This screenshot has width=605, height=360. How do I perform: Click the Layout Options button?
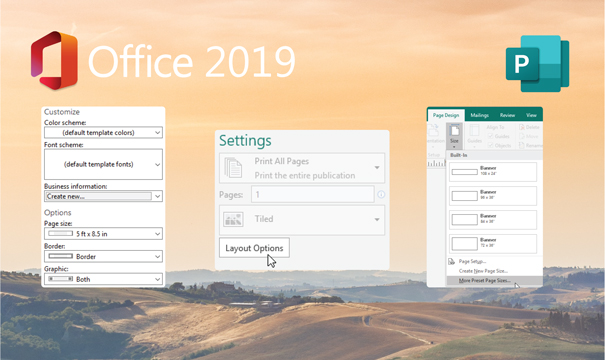tap(254, 248)
